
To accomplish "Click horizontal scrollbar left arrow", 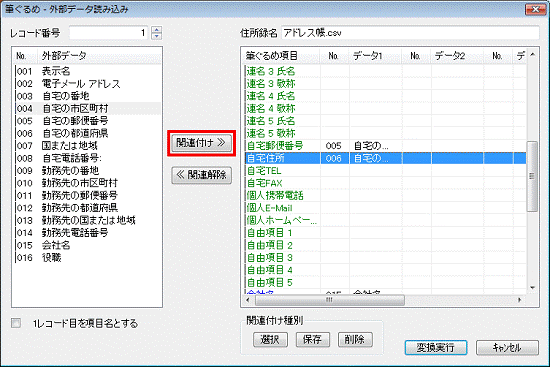I will (x=248, y=300).
